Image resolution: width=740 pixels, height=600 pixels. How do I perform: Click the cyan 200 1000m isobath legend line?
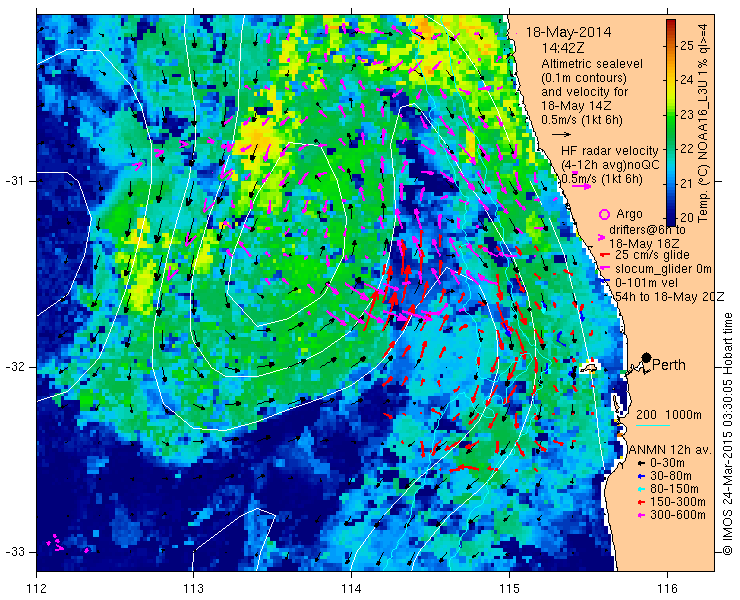pos(653,426)
